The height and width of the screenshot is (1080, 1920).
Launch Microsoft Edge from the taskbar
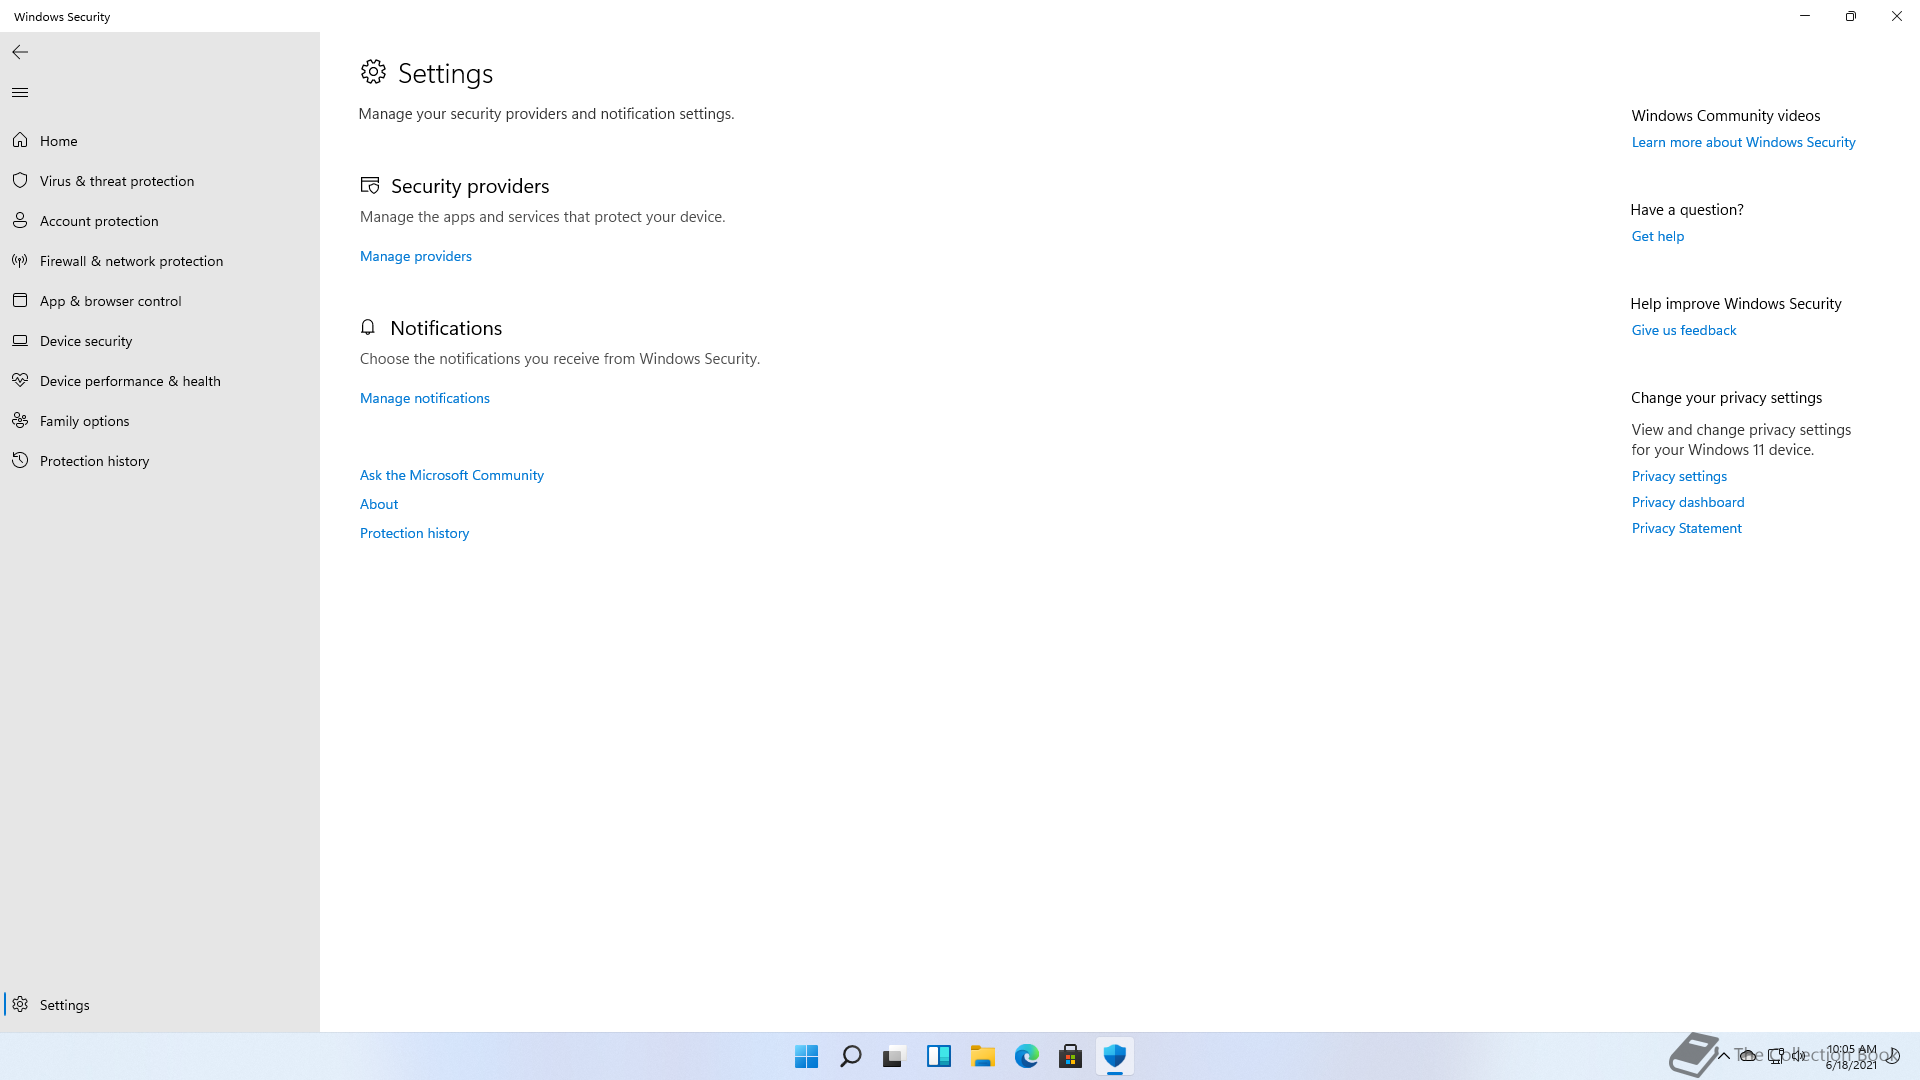1026,1056
